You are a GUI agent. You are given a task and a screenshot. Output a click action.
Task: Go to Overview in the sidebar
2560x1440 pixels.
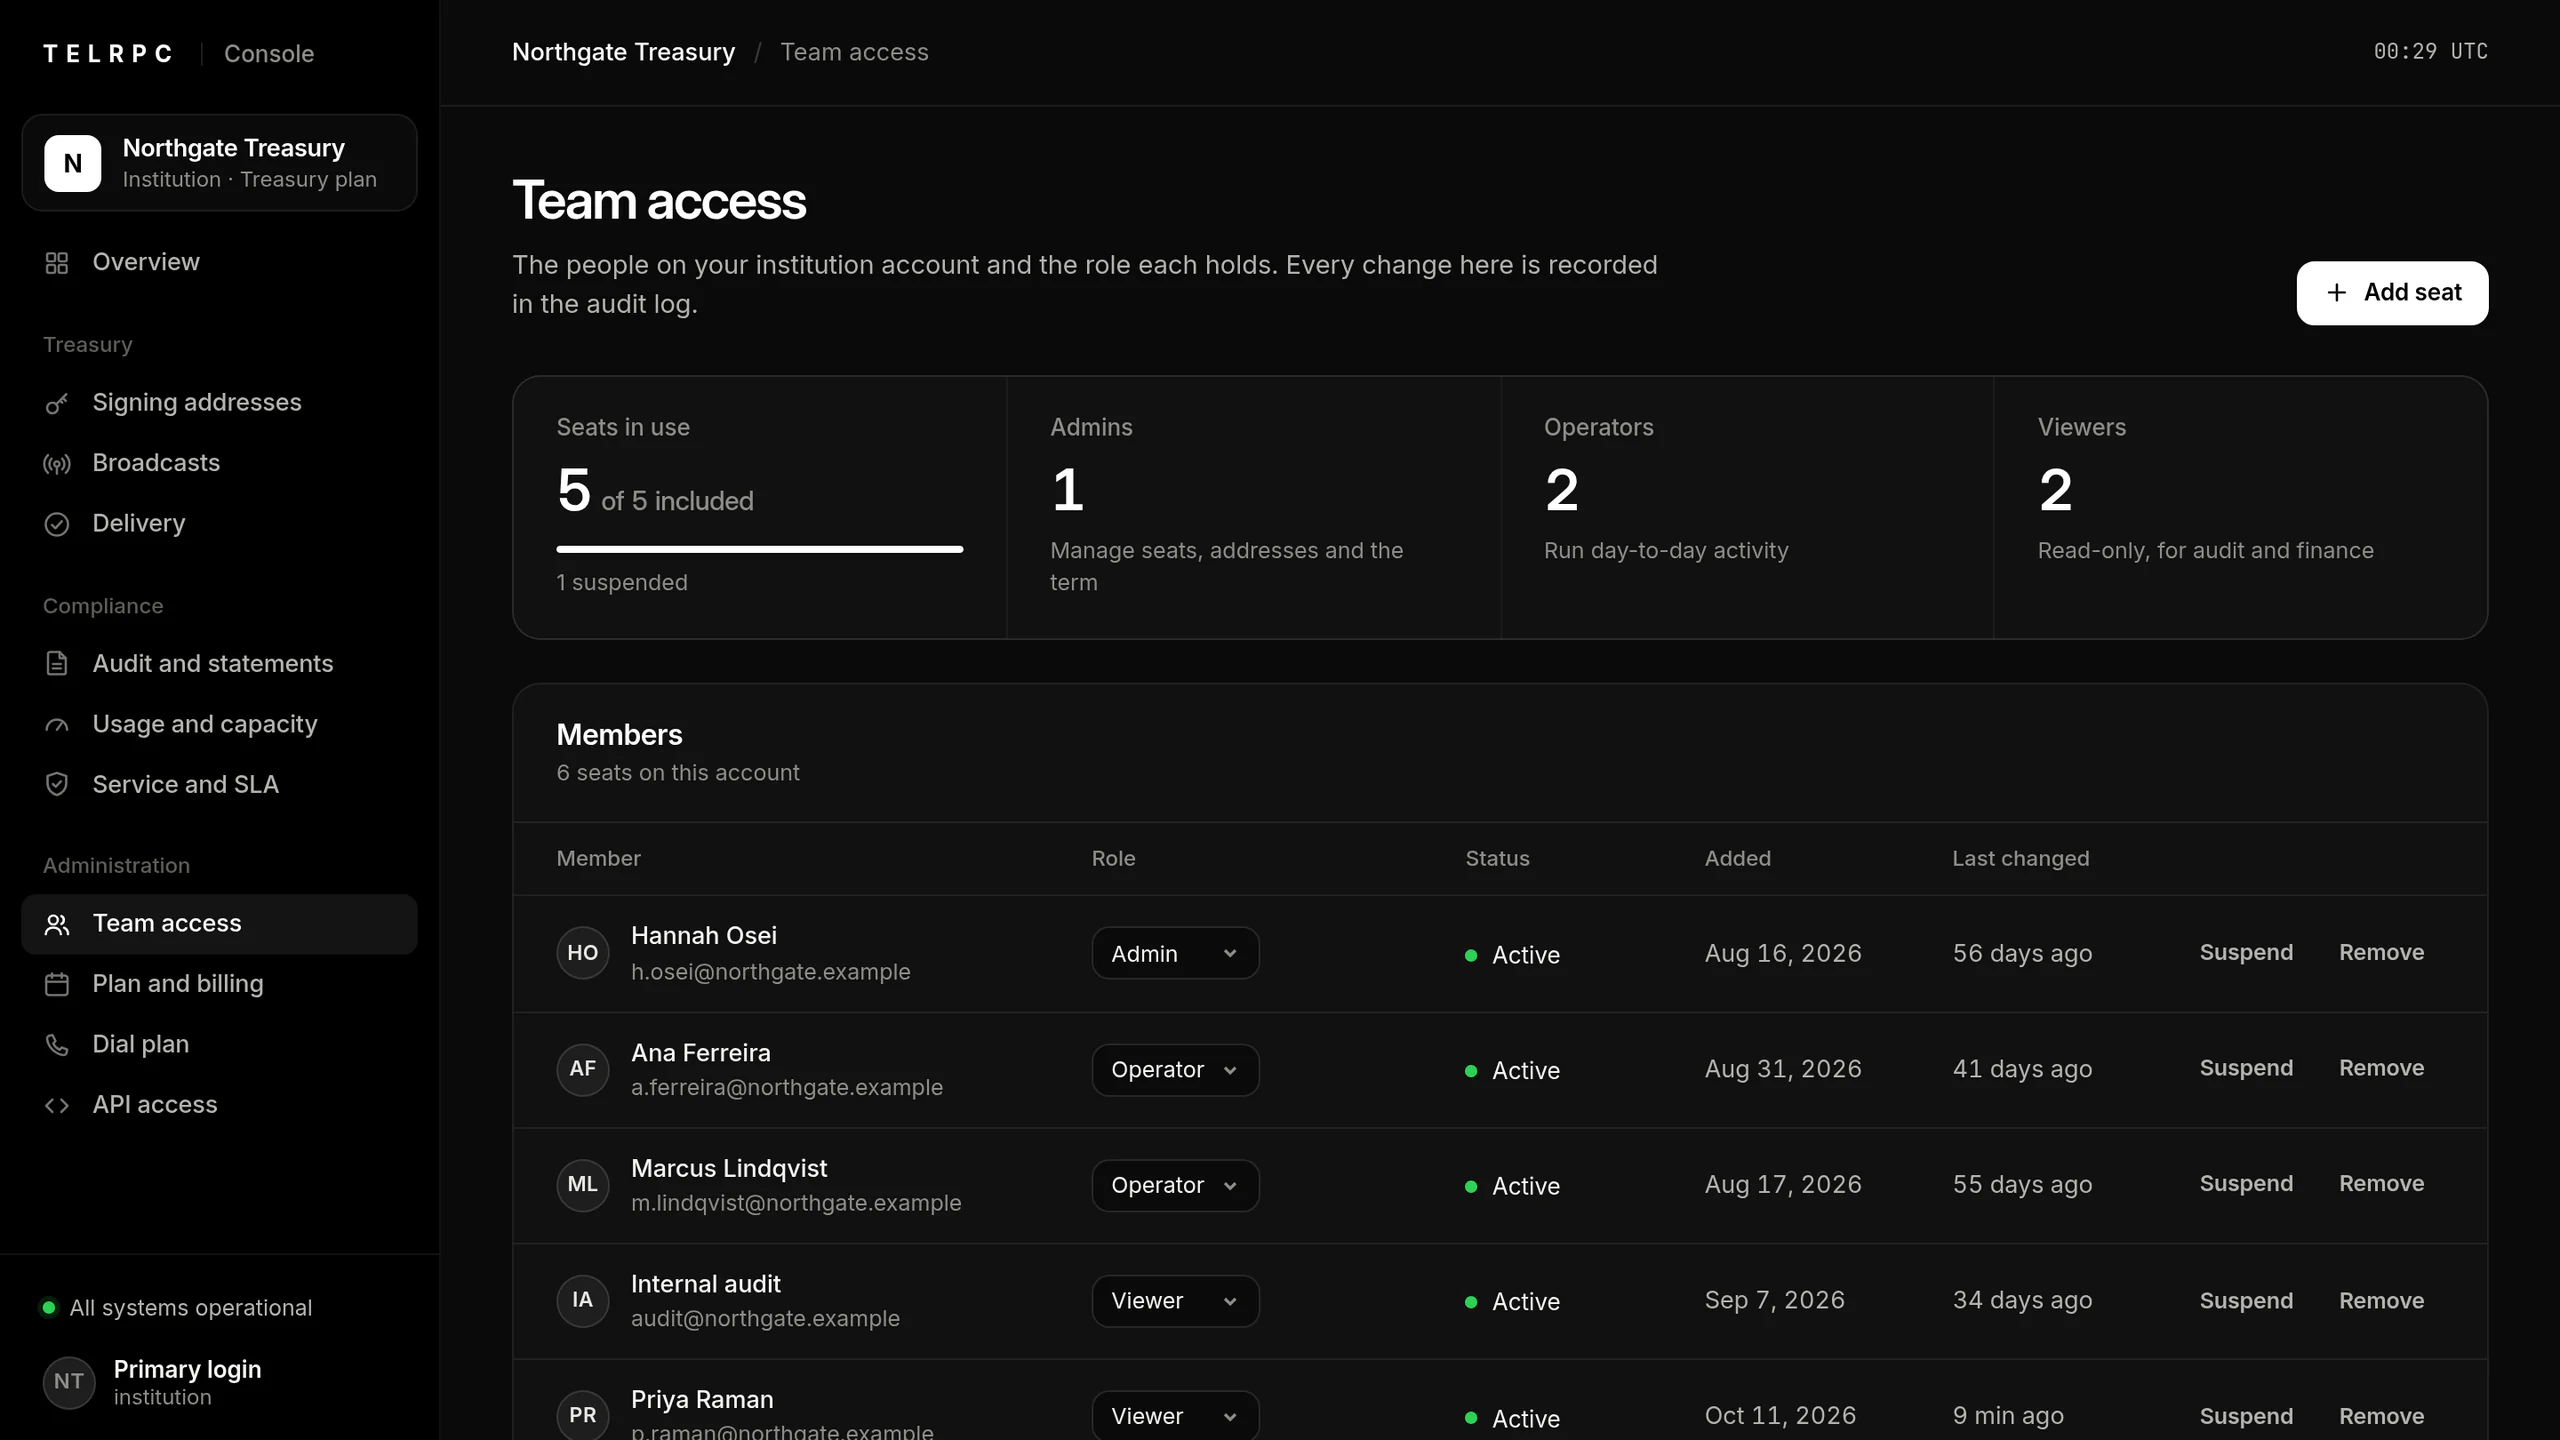pos(219,262)
